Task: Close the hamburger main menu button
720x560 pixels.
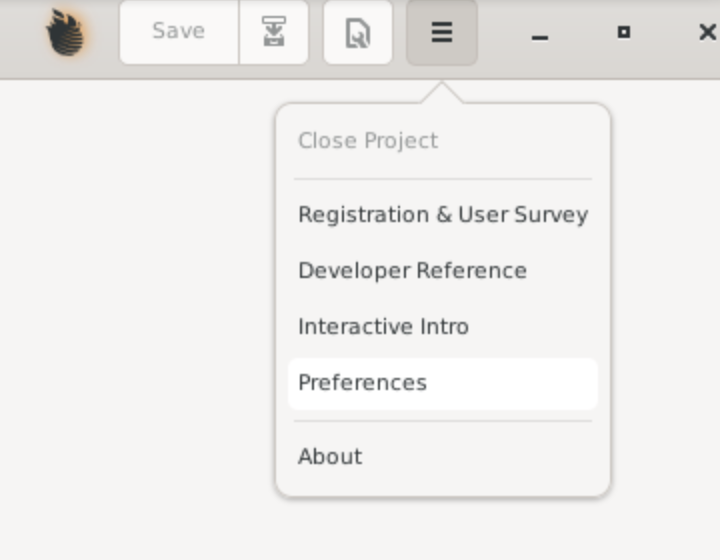Action: tap(442, 32)
